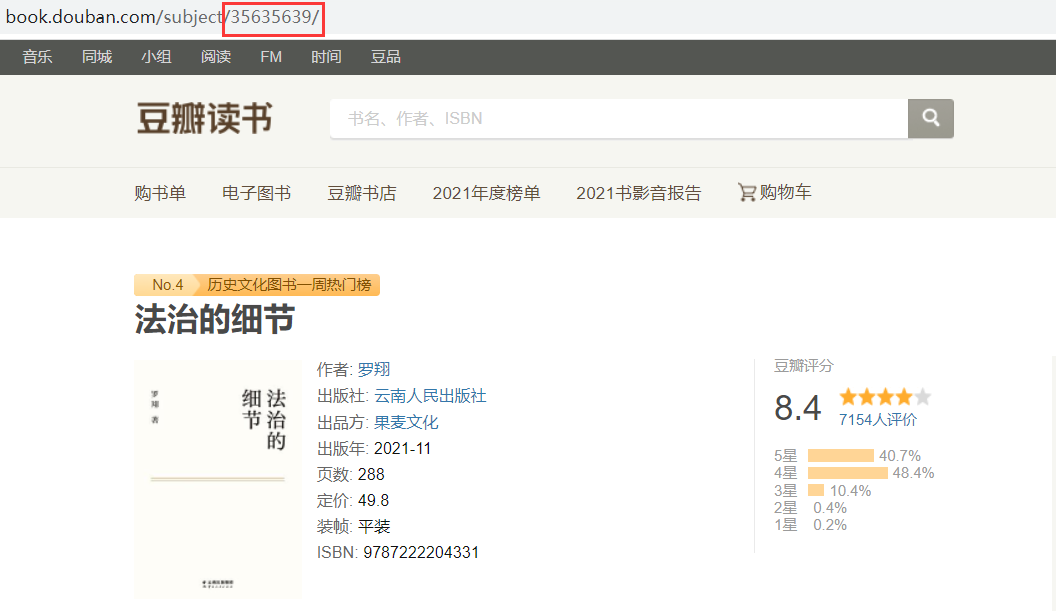Open the 阅读 nav item
Screen dimensions: 1056x611
216,57
